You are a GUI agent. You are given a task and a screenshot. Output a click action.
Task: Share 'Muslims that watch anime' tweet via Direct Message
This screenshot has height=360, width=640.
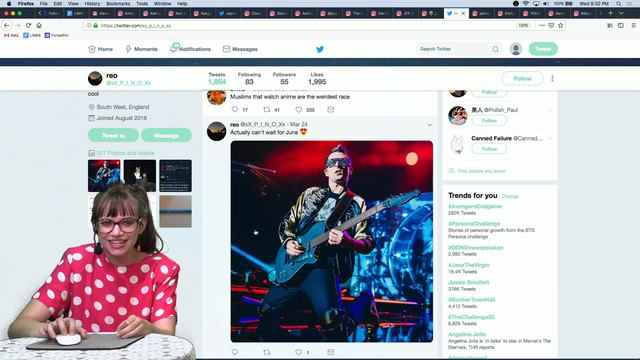[x=331, y=109]
